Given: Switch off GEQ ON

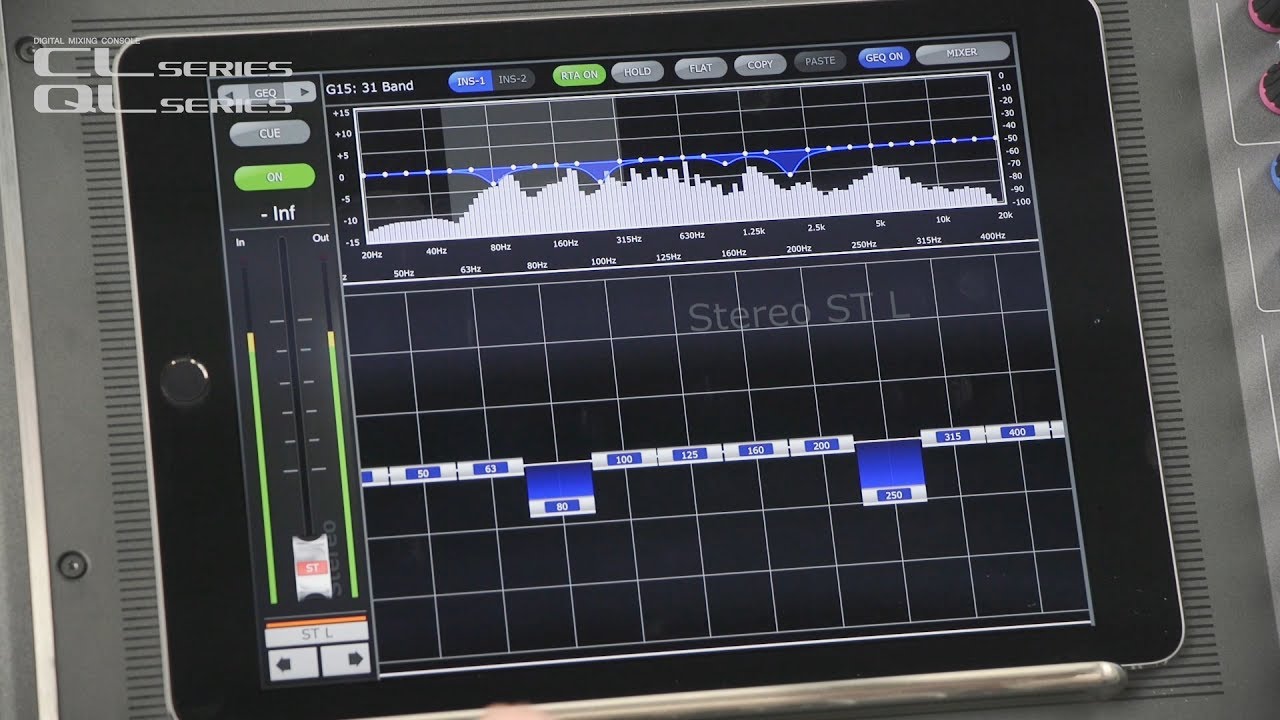Looking at the screenshot, I should [x=883, y=58].
